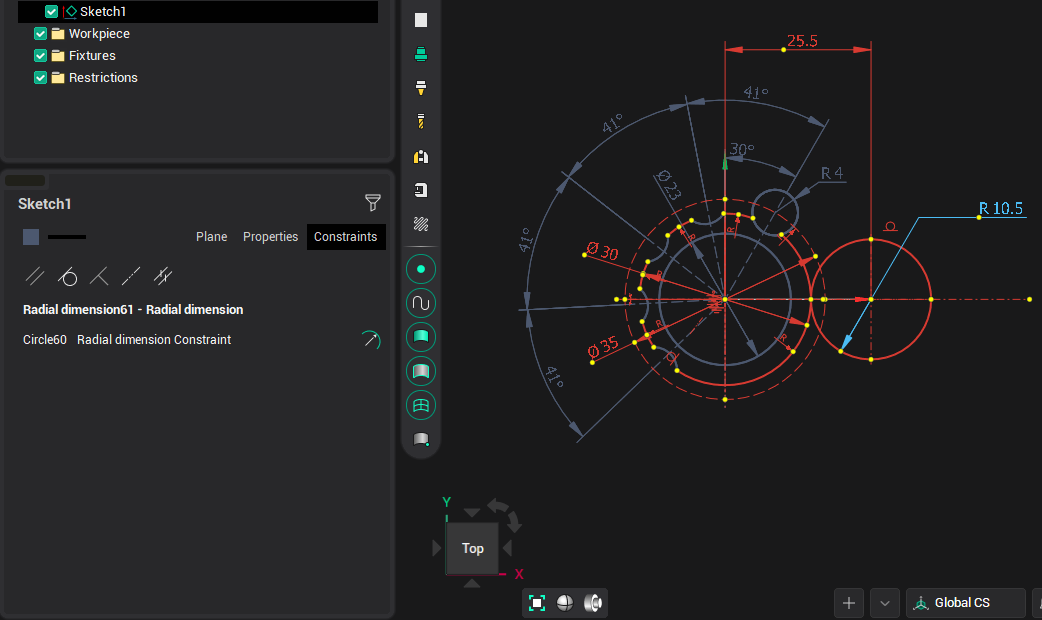The image size is (1042, 620).
Task: Click the Top face of view cube
Action: (472, 548)
